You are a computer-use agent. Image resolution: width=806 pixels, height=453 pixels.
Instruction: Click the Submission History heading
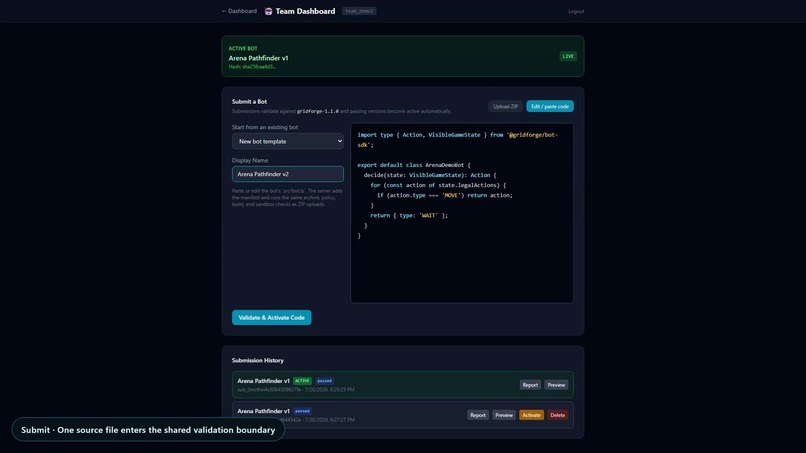[x=258, y=360]
